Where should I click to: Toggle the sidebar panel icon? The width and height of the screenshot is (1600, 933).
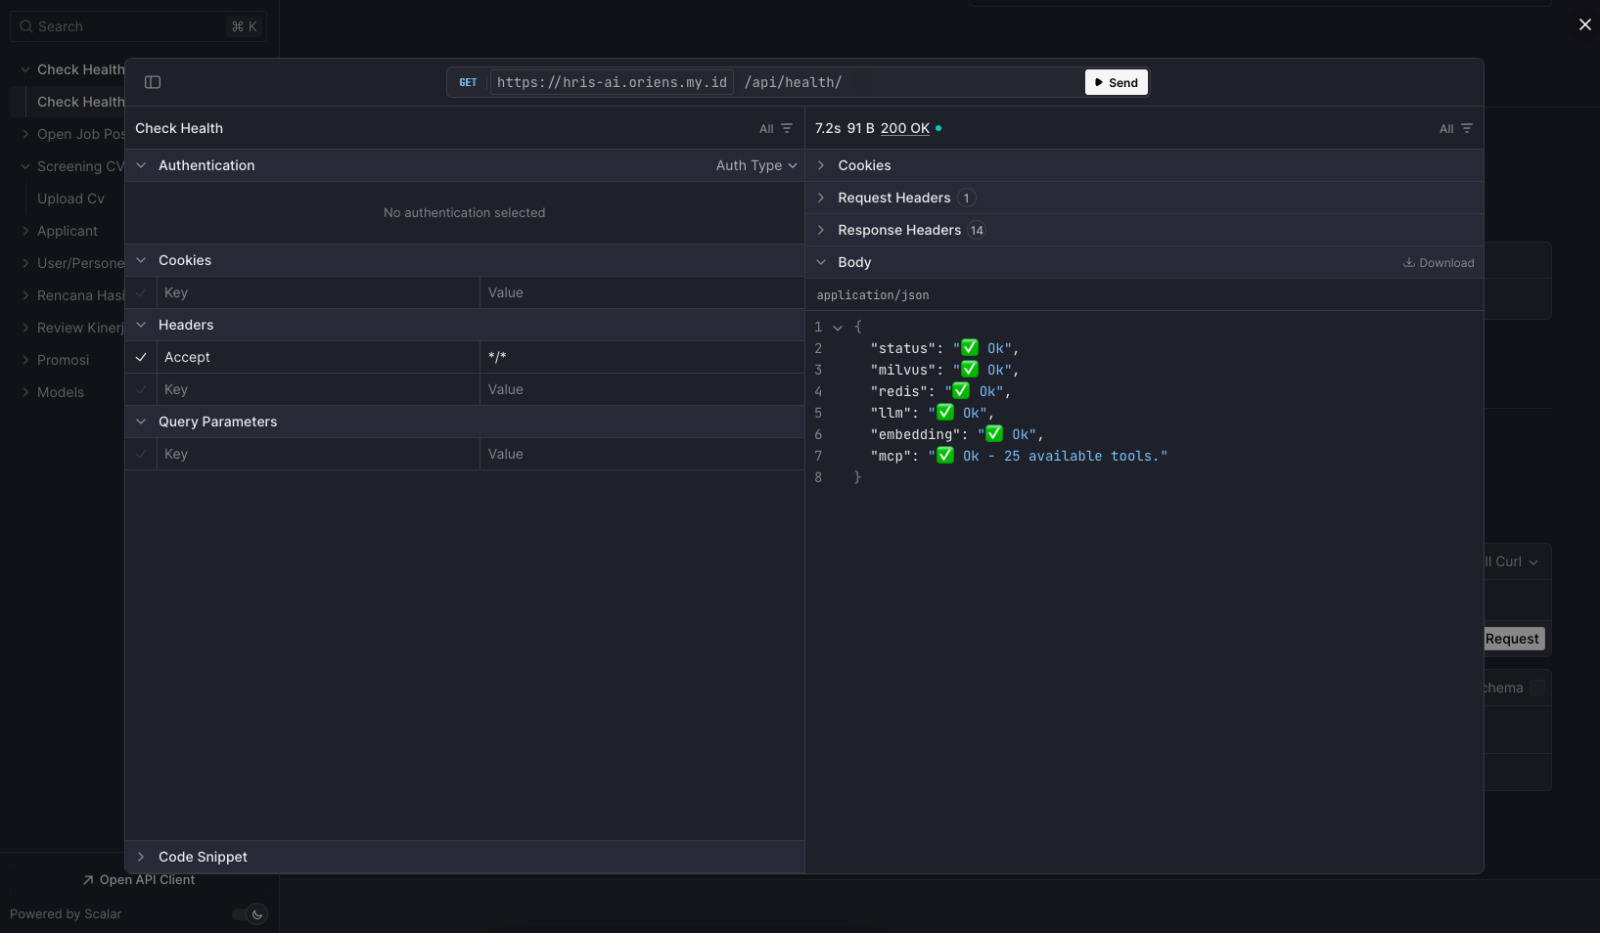(153, 82)
